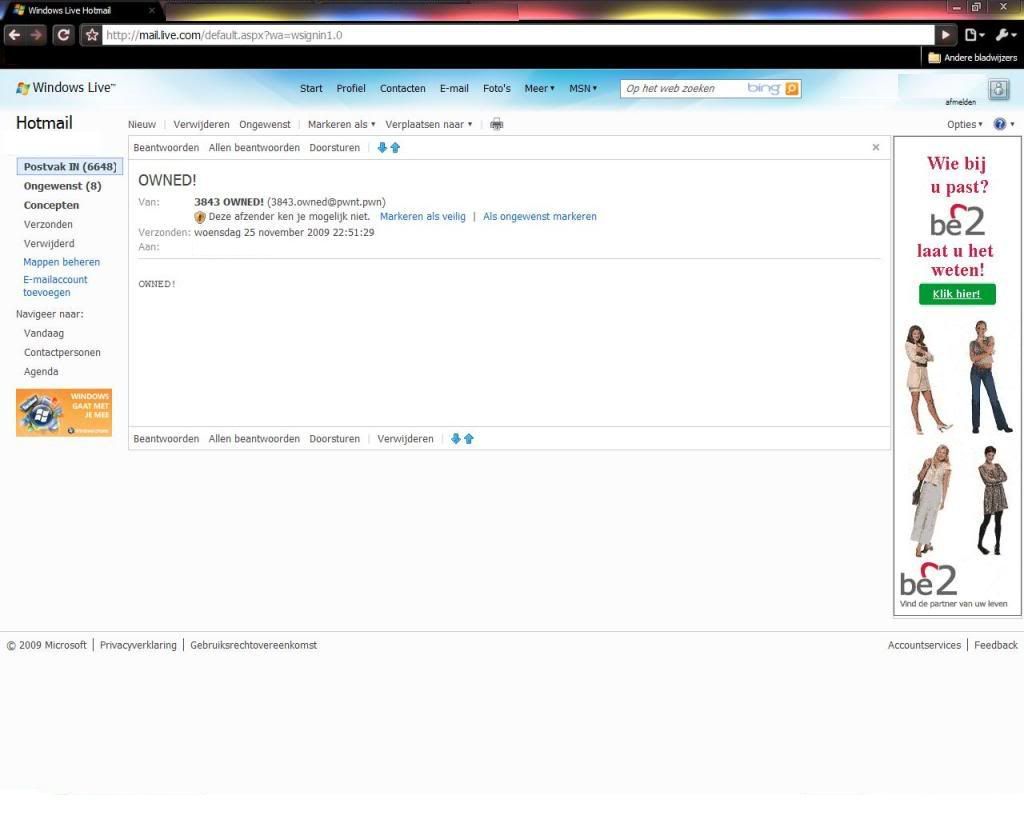This screenshot has width=1024, height=819.
Task: Click the afmelden sign-out link
Action: [x=960, y=102]
